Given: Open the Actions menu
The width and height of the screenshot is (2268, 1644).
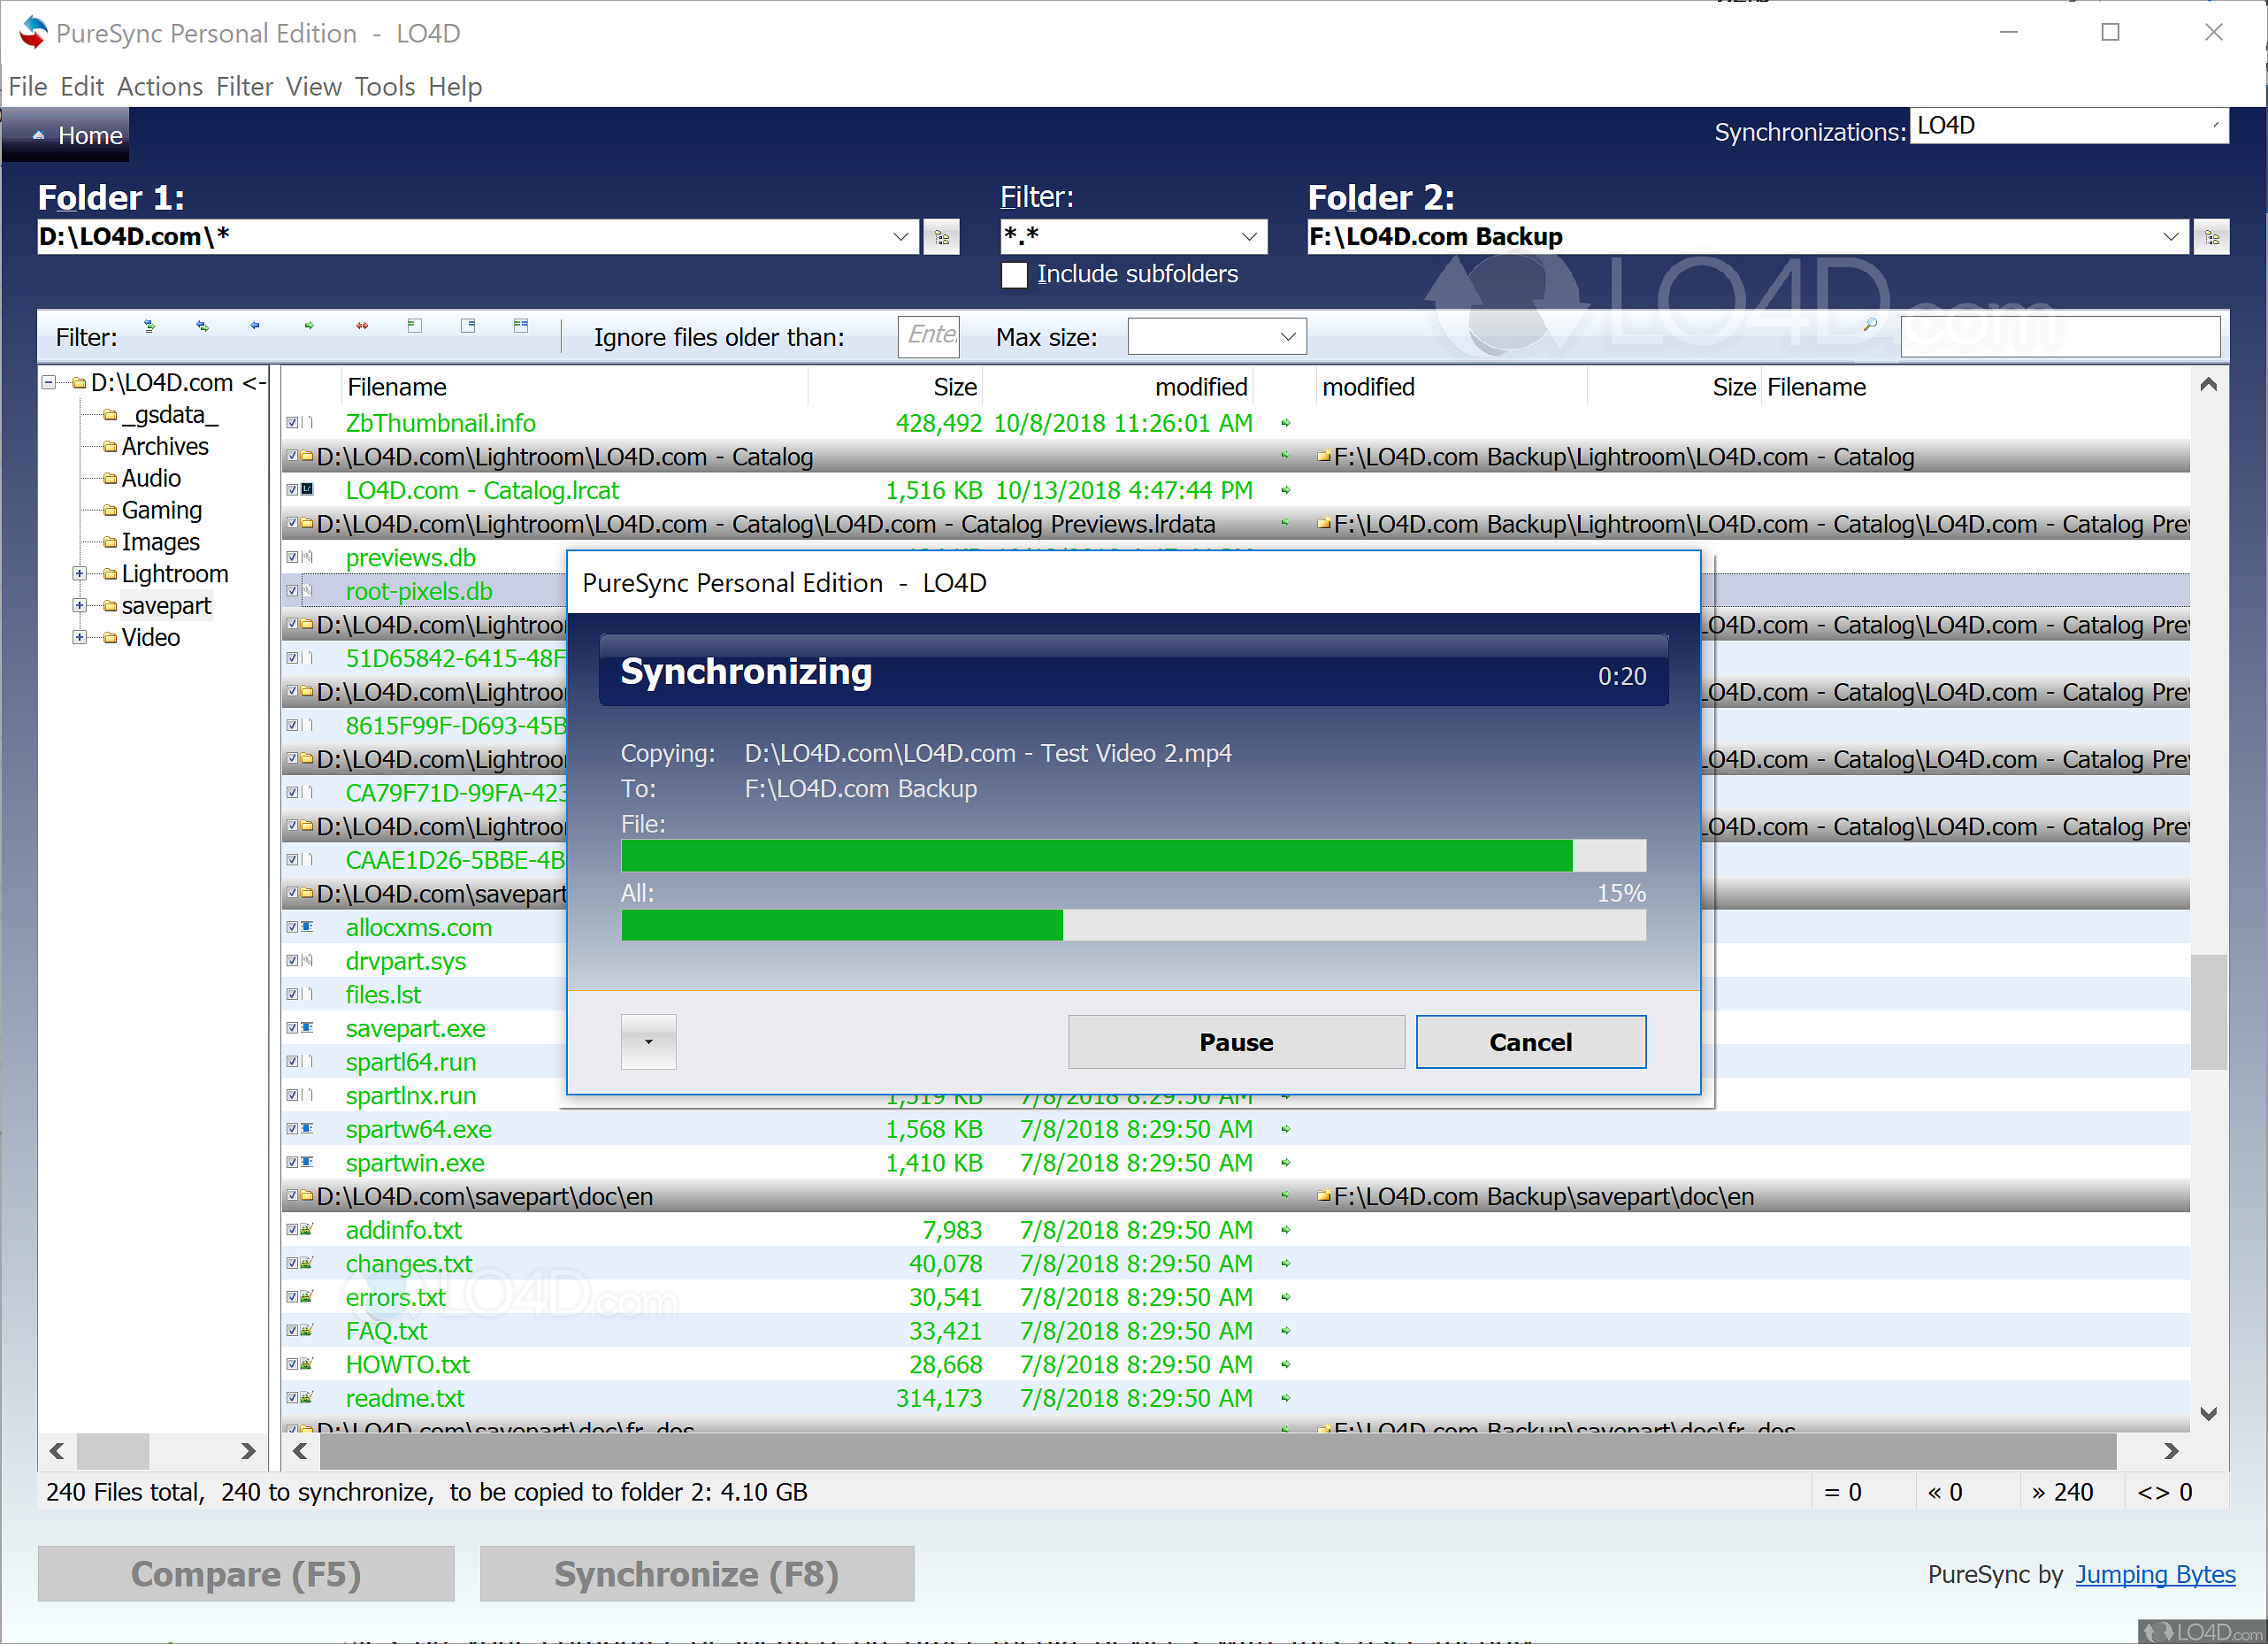Looking at the screenshot, I should click(159, 87).
